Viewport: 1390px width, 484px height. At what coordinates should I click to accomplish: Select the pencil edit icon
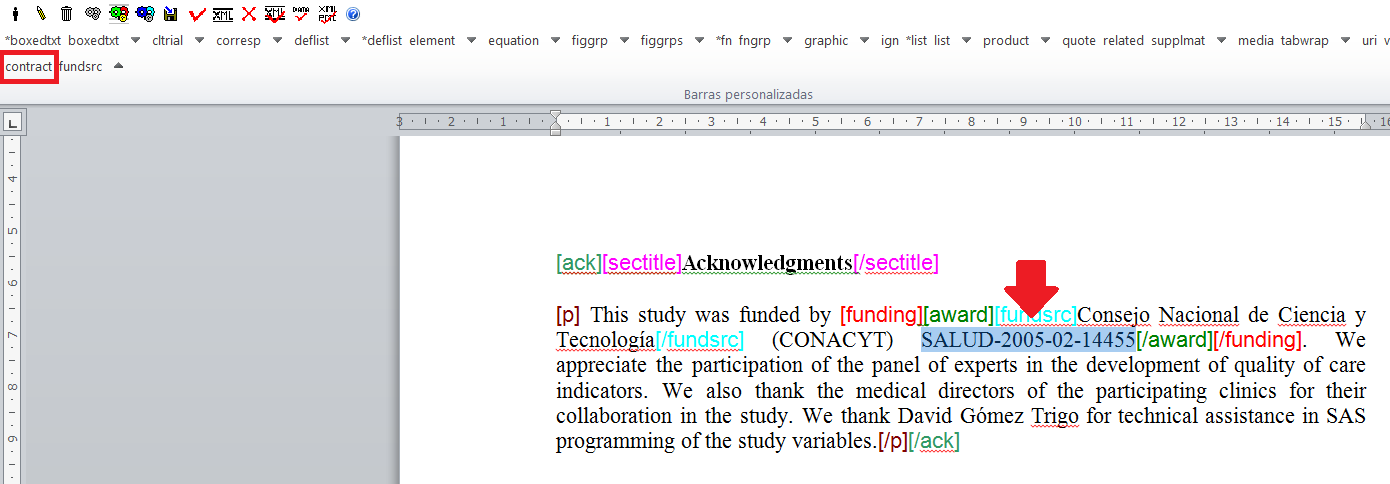click(41, 14)
